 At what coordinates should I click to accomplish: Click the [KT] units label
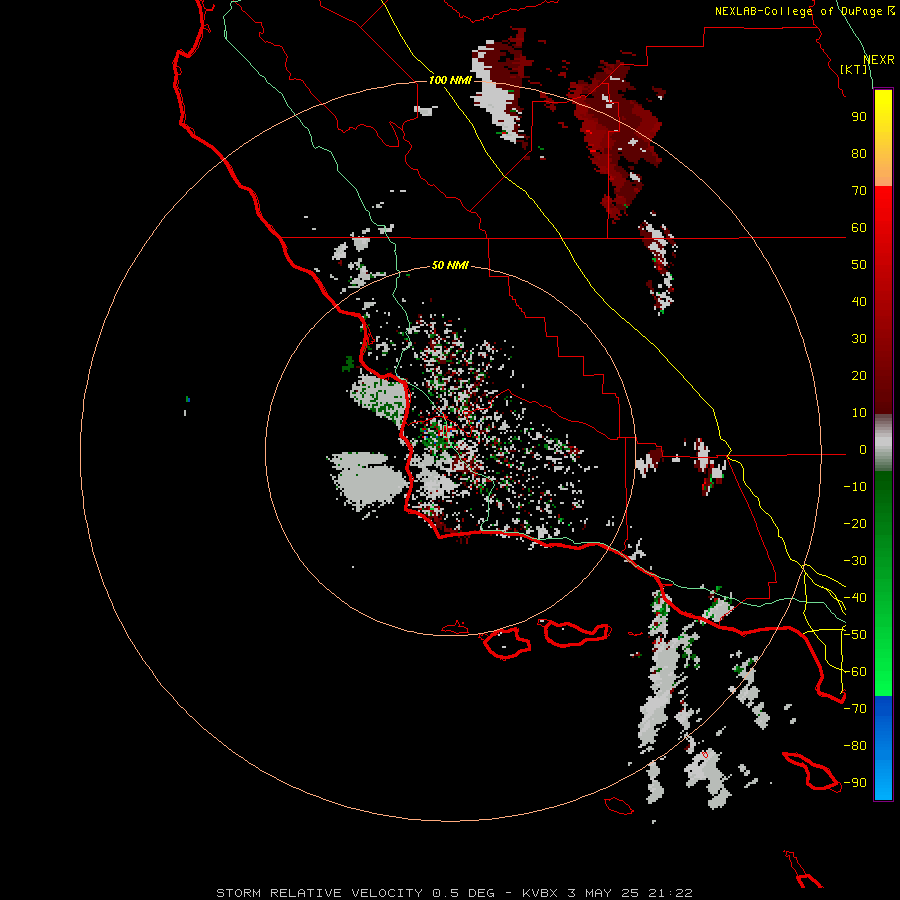(854, 69)
